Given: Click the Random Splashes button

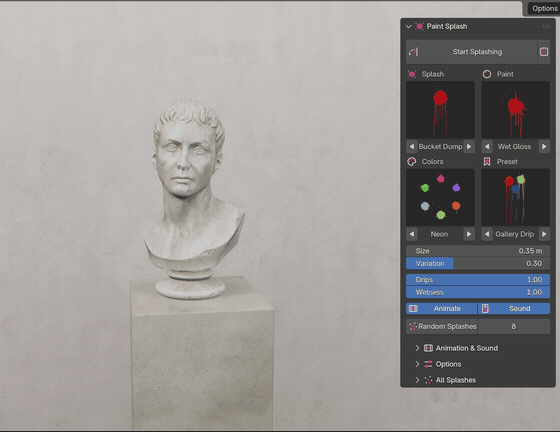Looking at the screenshot, I should (x=442, y=326).
